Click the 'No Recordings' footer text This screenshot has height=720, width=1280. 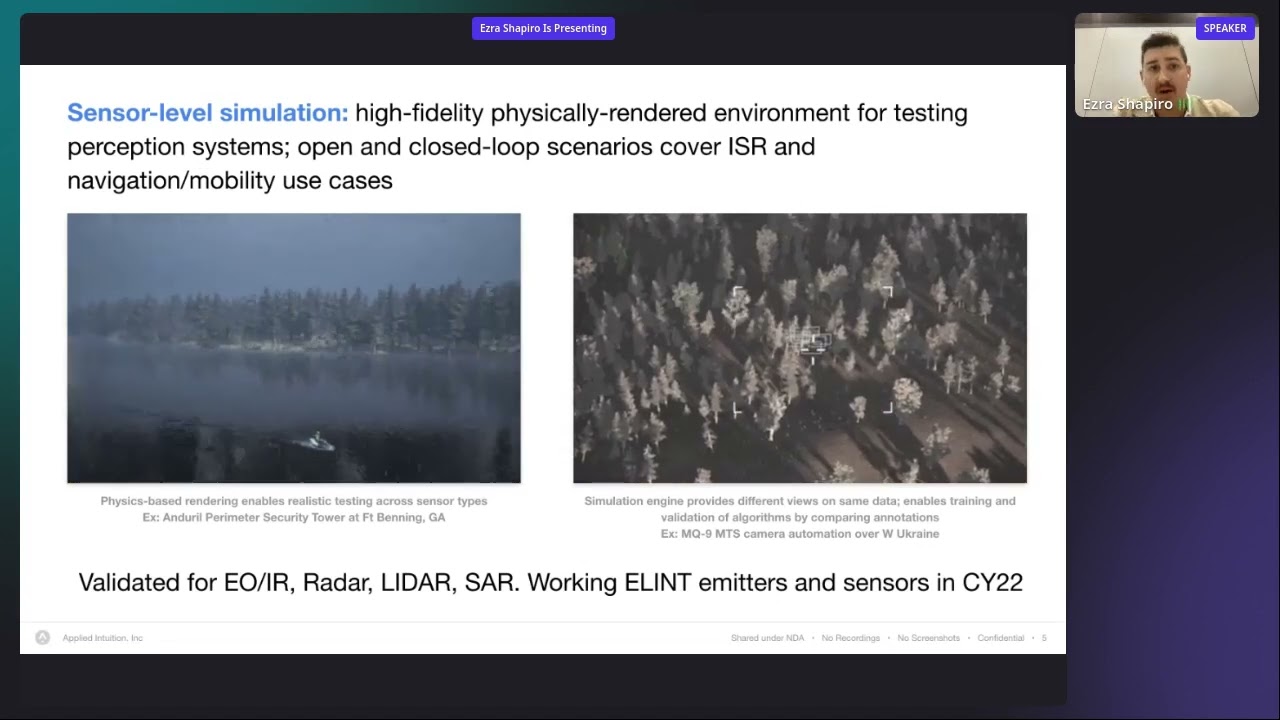click(851, 638)
